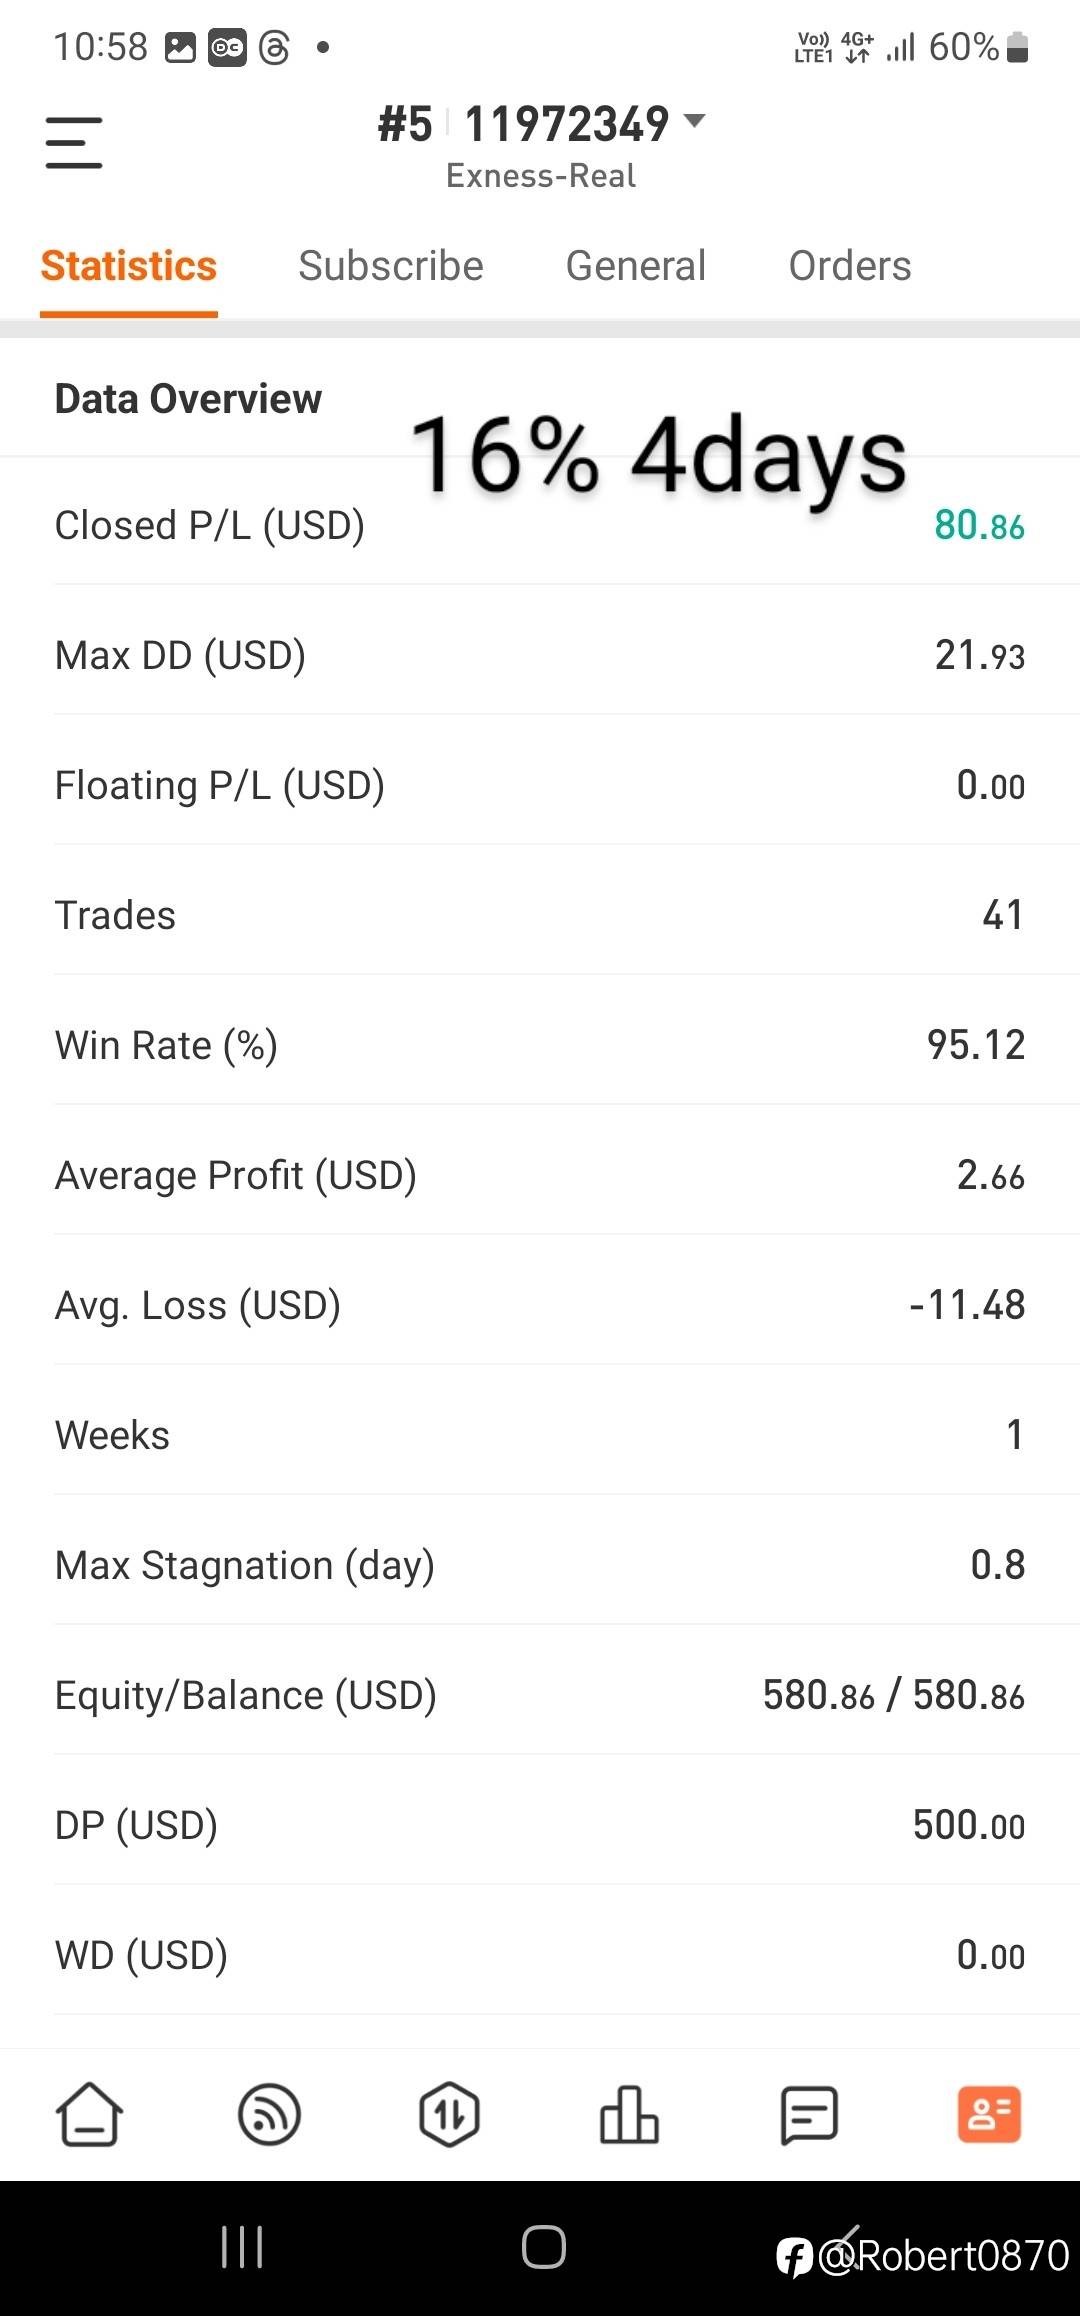Open the trade hexagon icon
This screenshot has height=2316, width=1080.
tap(449, 2114)
